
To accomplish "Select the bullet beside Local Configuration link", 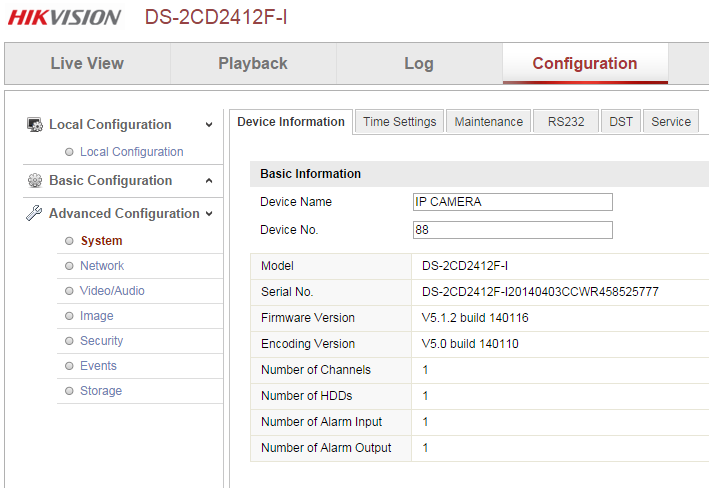I will click(x=69, y=152).
